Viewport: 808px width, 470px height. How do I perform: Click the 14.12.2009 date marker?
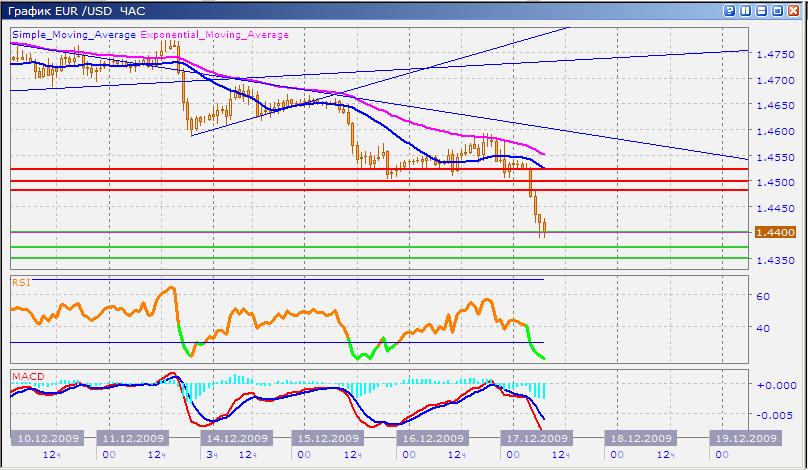[x=235, y=438]
